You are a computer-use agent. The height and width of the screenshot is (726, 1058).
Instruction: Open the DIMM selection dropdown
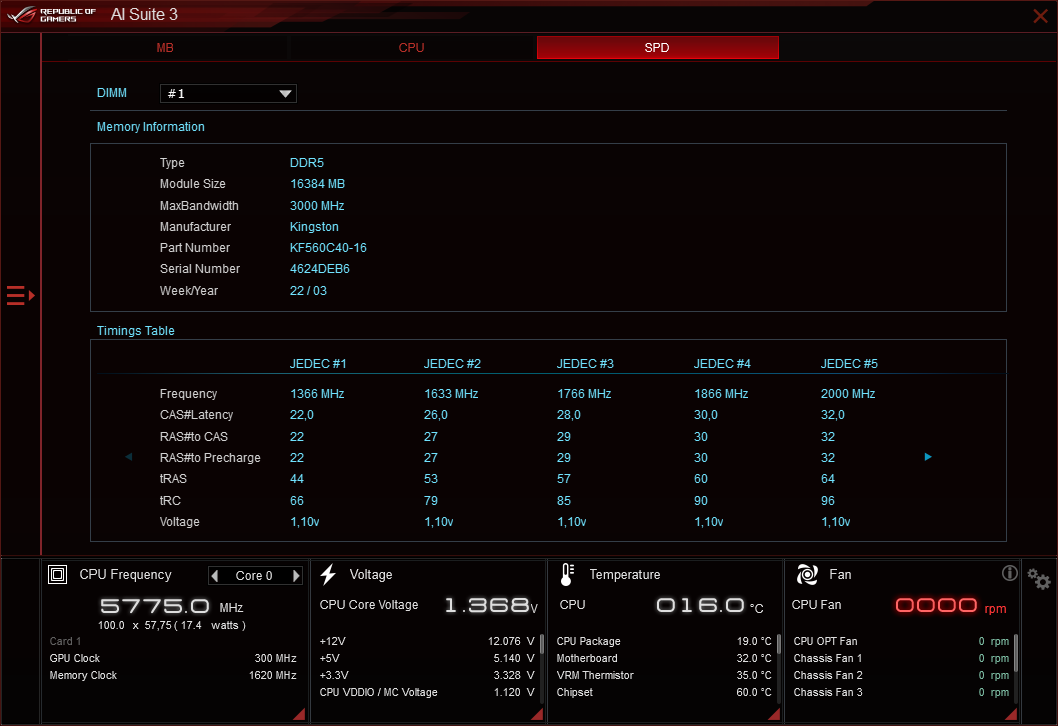coord(287,93)
